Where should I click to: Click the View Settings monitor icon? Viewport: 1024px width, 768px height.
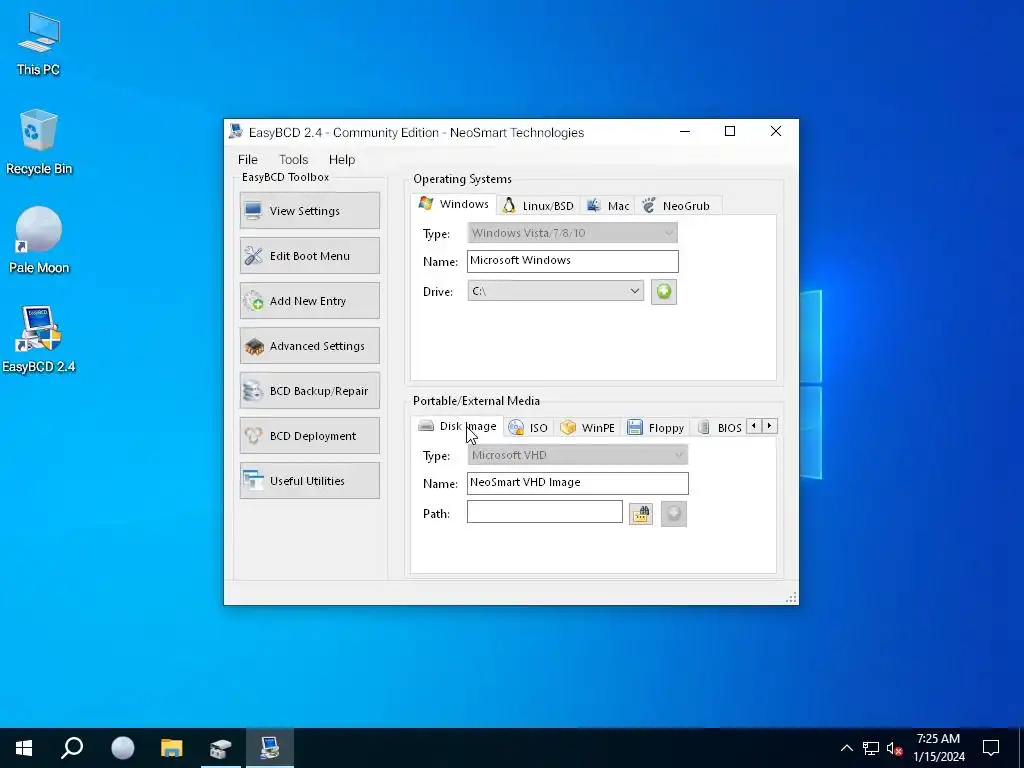[253, 210]
